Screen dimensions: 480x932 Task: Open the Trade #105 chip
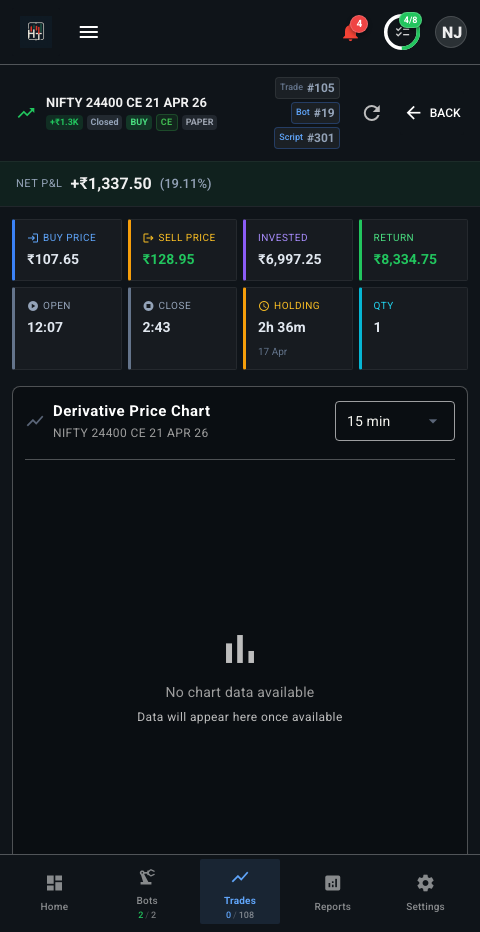coord(307,88)
